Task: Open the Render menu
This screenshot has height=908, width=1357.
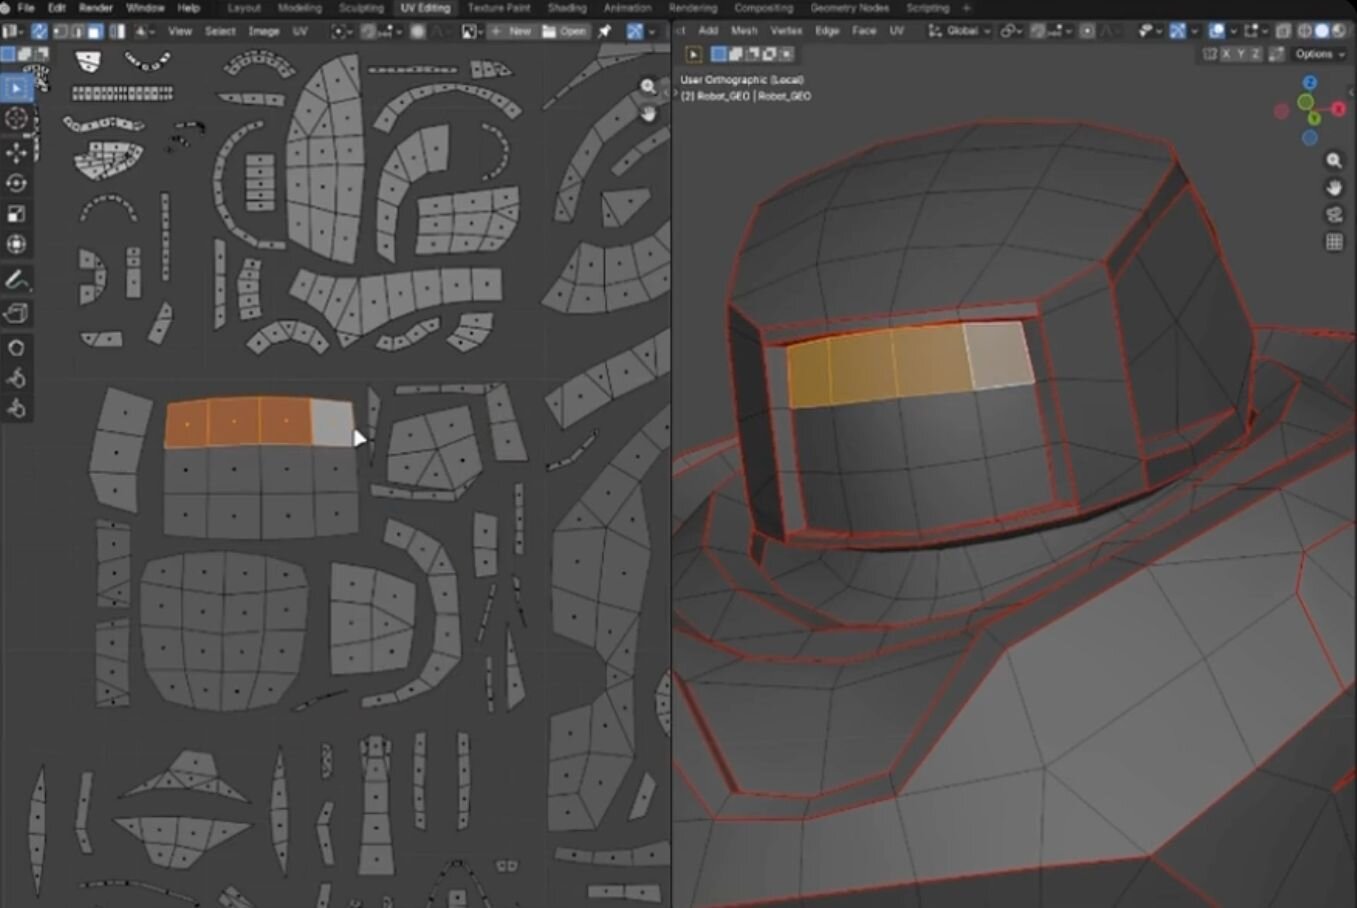Action: pos(96,8)
